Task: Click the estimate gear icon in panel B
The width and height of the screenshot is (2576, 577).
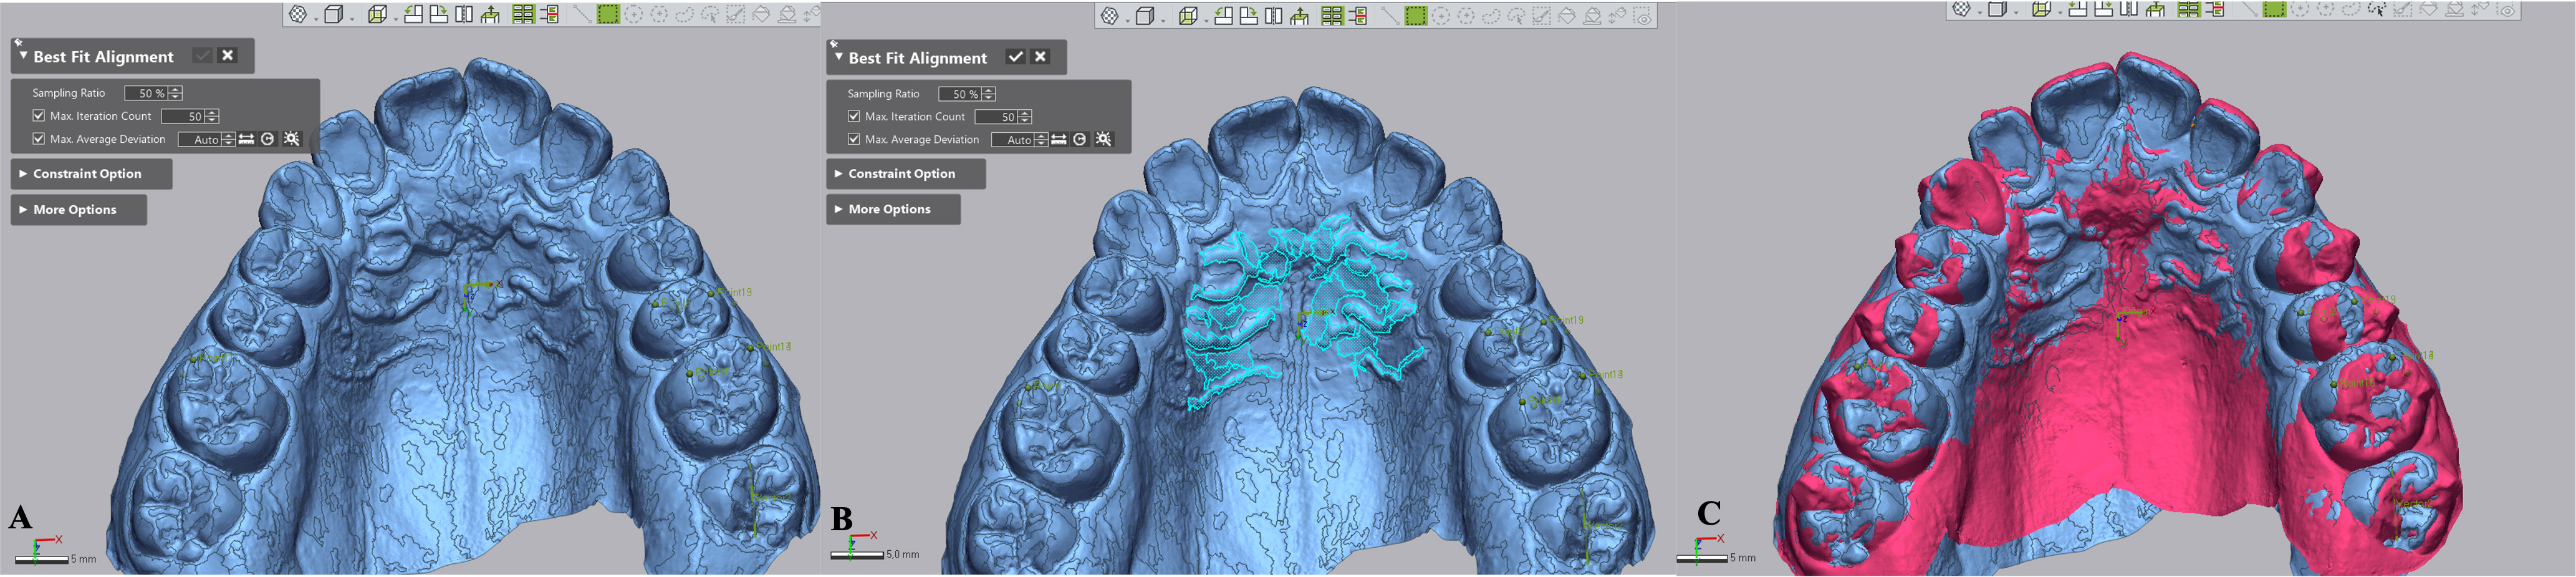Action: click(1103, 139)
